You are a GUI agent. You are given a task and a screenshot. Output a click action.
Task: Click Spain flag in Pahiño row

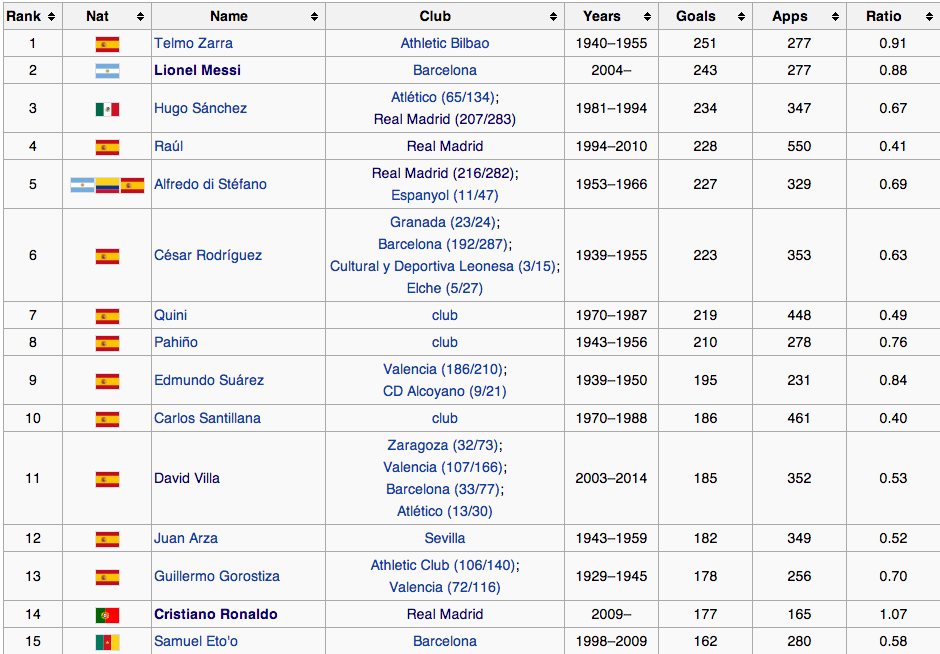107,343
